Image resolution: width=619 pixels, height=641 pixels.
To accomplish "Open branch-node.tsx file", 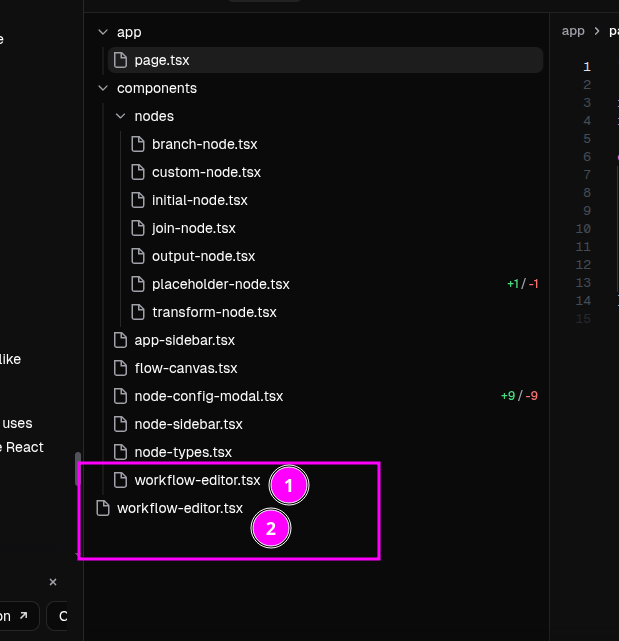I will coord(204,144).
